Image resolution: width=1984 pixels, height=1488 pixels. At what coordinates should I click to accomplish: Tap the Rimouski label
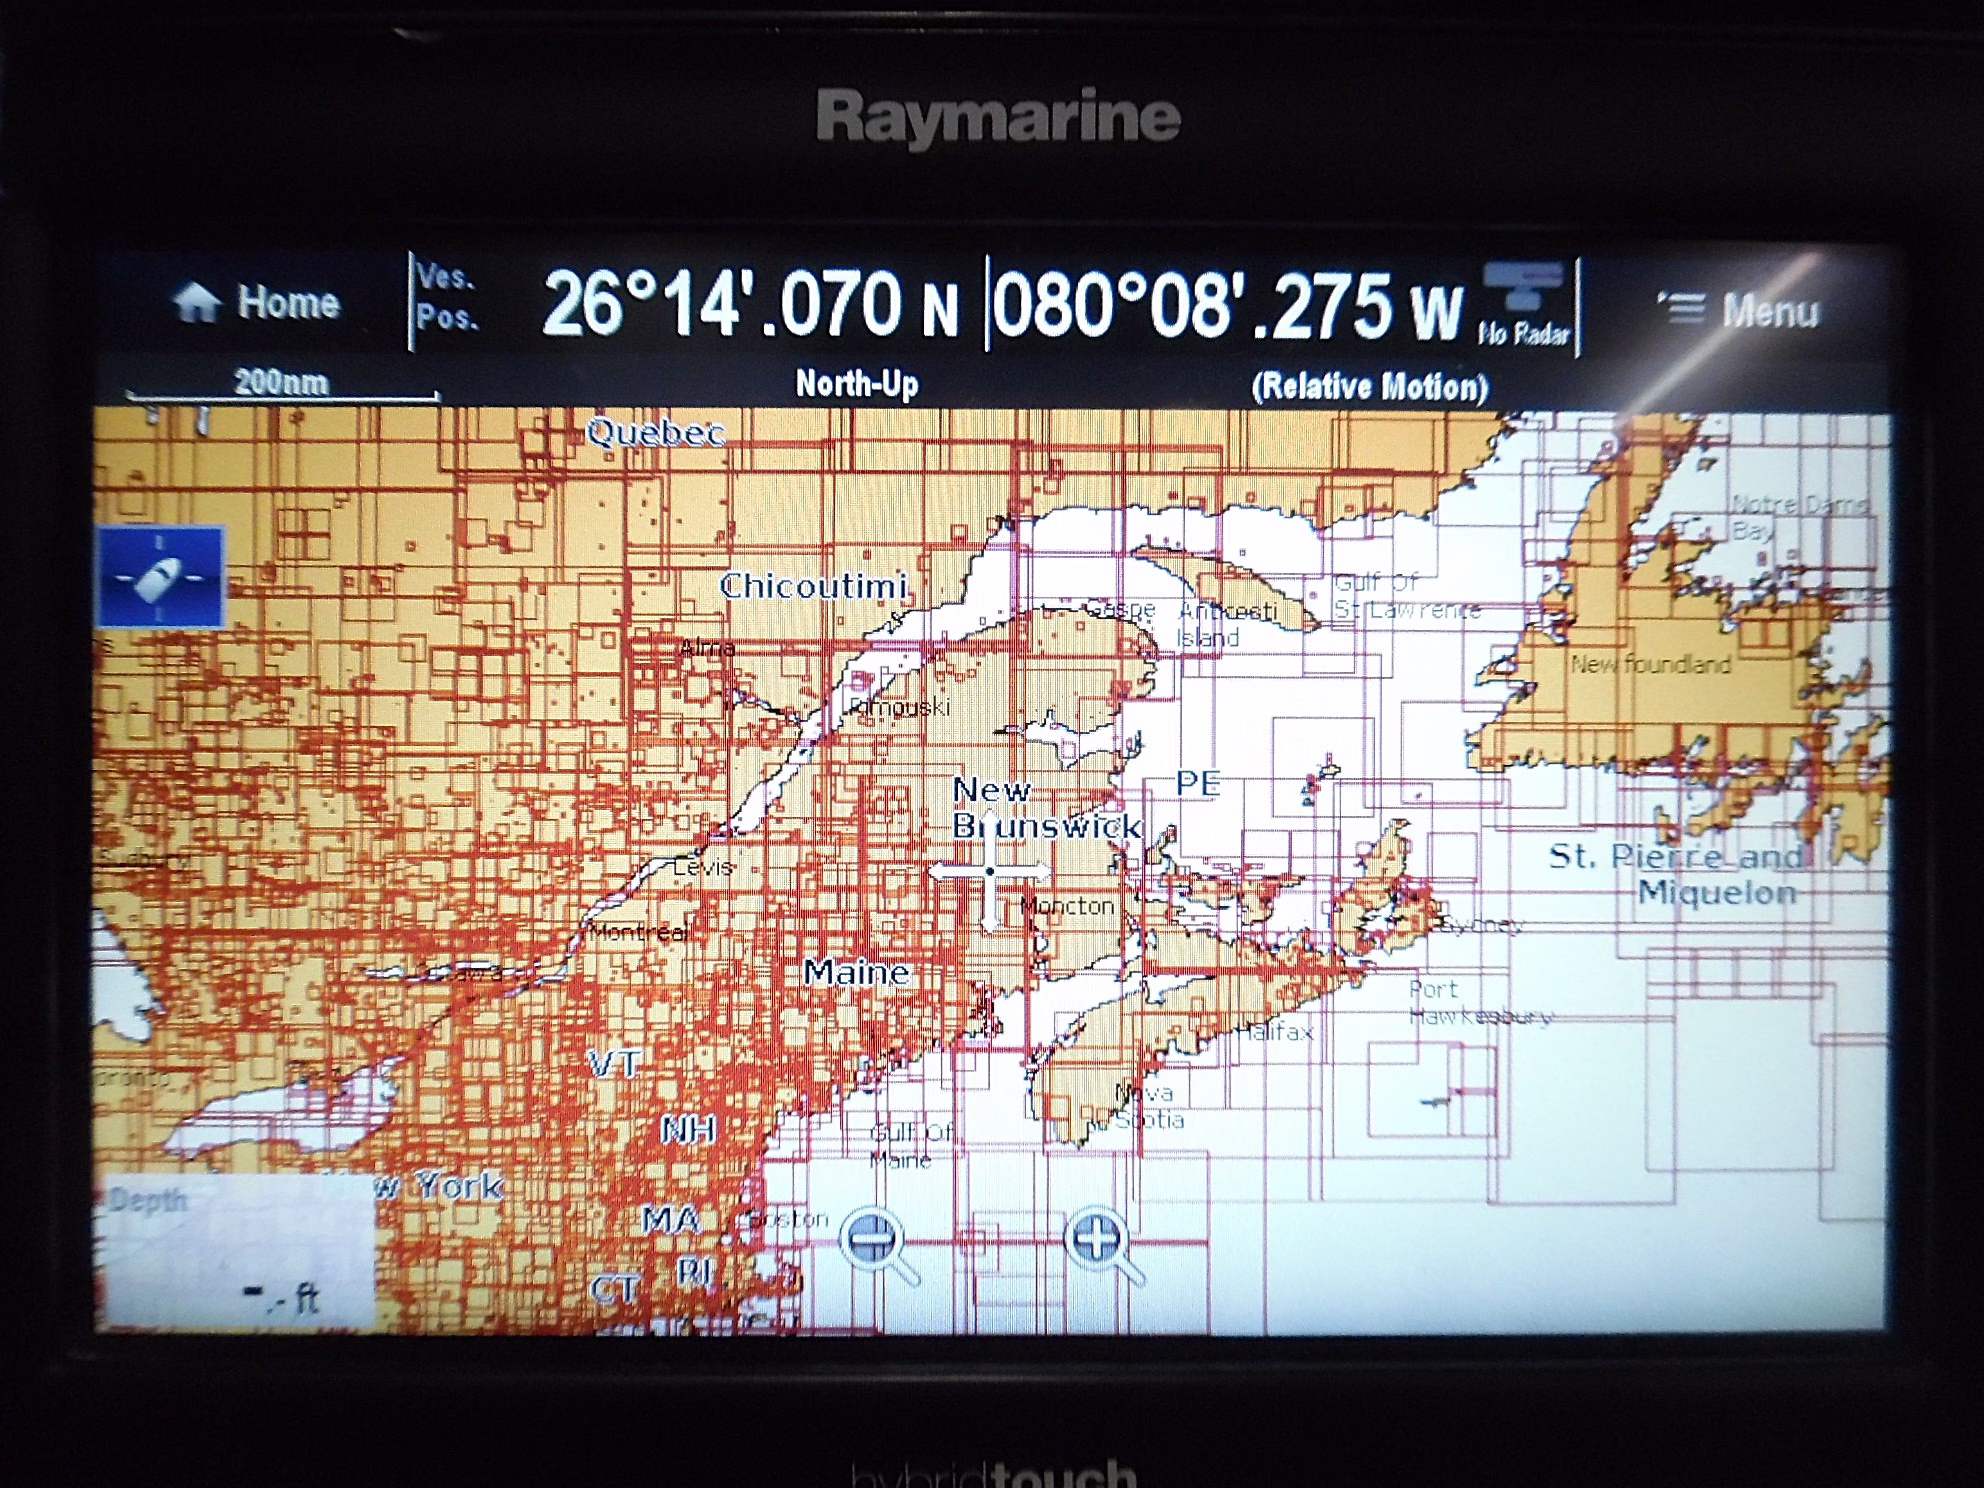[x=900, y=707]
